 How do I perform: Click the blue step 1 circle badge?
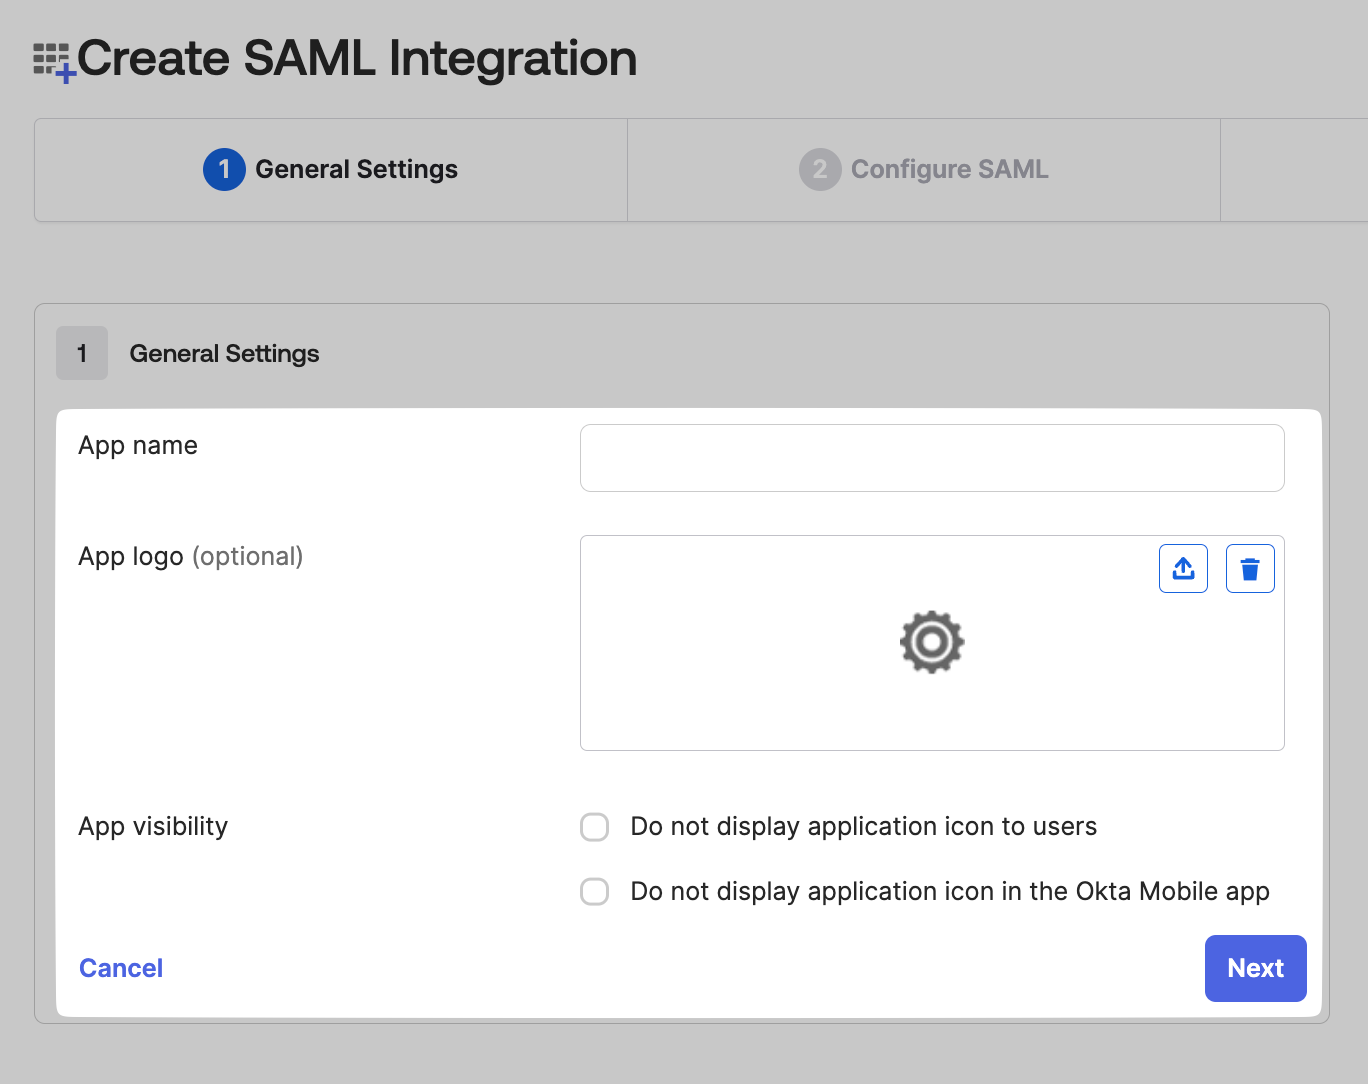click(224, 170)
